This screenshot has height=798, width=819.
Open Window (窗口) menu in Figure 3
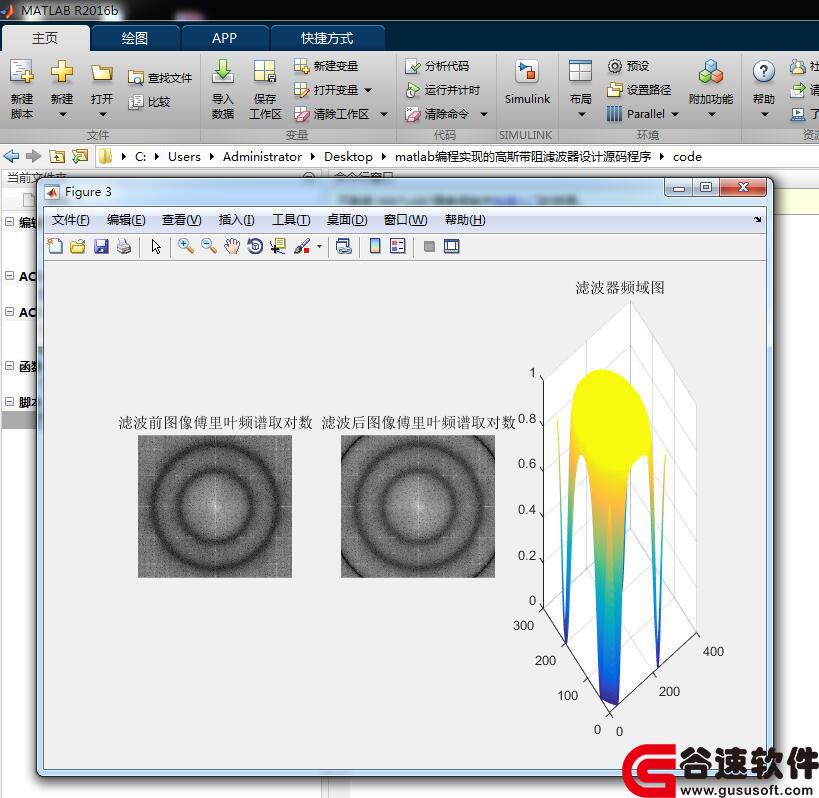[405, 220]
